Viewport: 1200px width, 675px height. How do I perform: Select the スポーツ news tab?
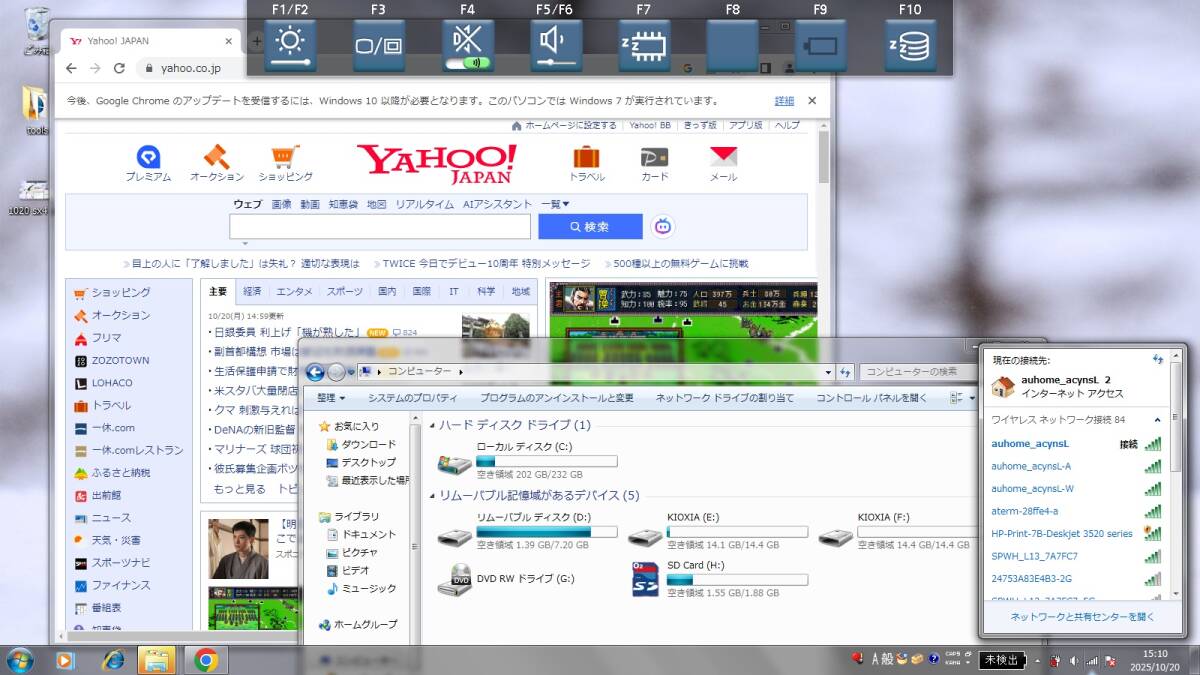tap(344, 292)
